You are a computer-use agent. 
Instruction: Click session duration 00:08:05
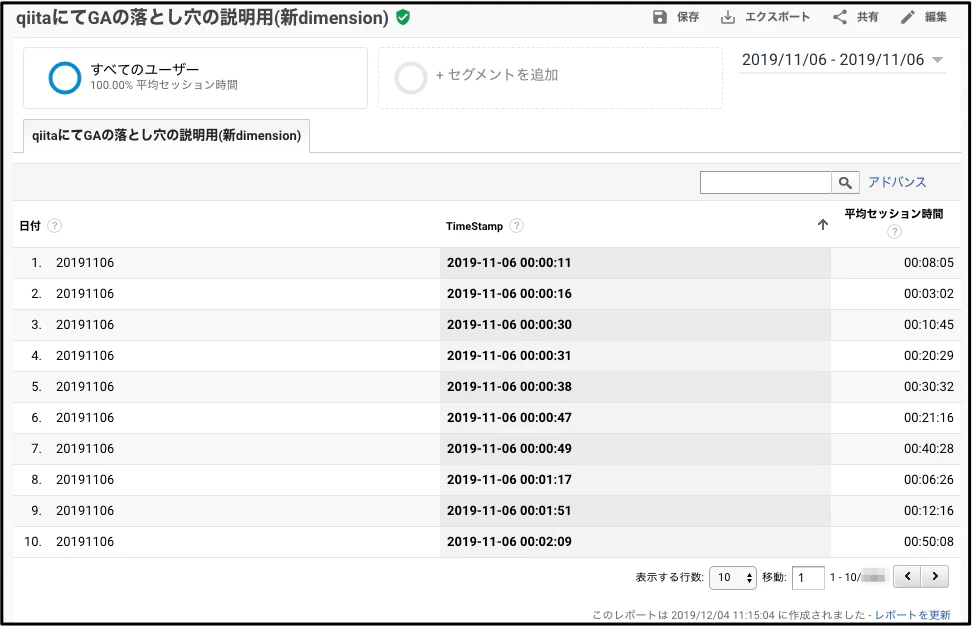929,263
